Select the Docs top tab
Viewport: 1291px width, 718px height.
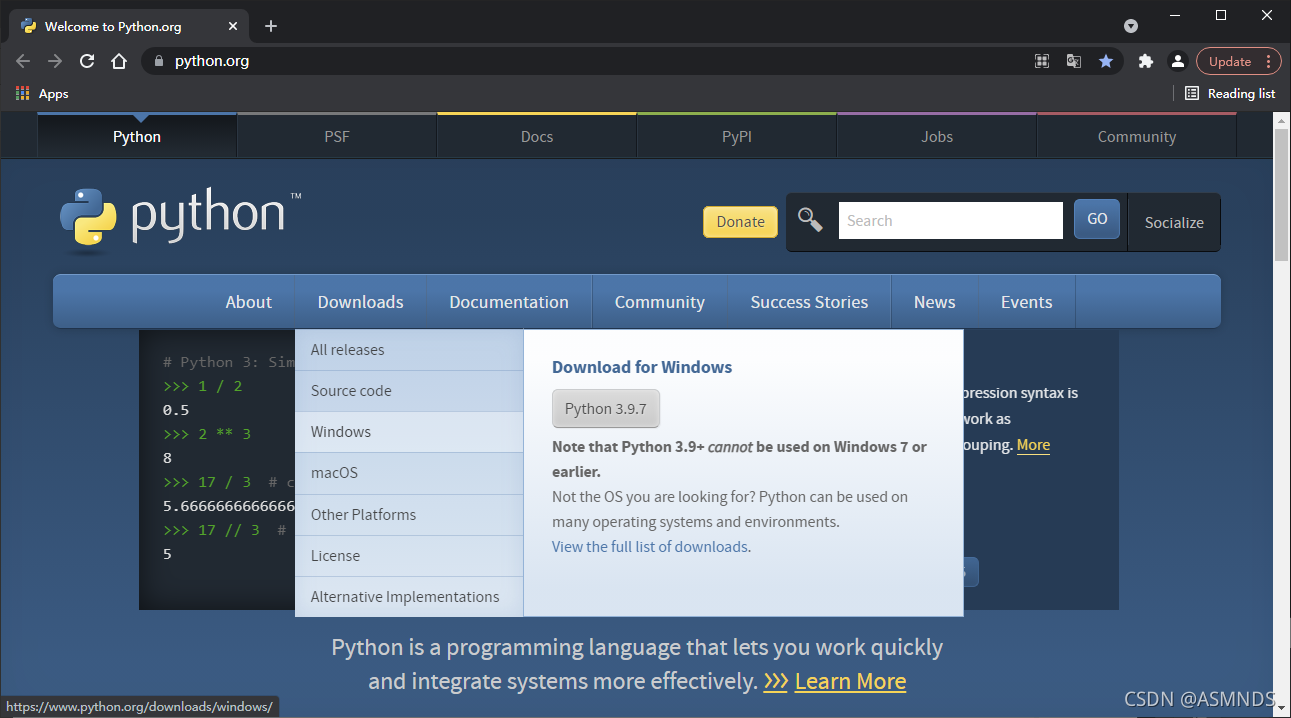coord(537,136)
